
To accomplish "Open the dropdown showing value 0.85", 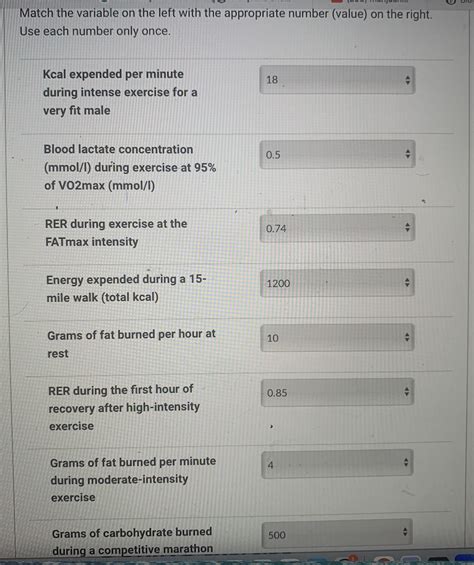I will click(x=337, y=392).
